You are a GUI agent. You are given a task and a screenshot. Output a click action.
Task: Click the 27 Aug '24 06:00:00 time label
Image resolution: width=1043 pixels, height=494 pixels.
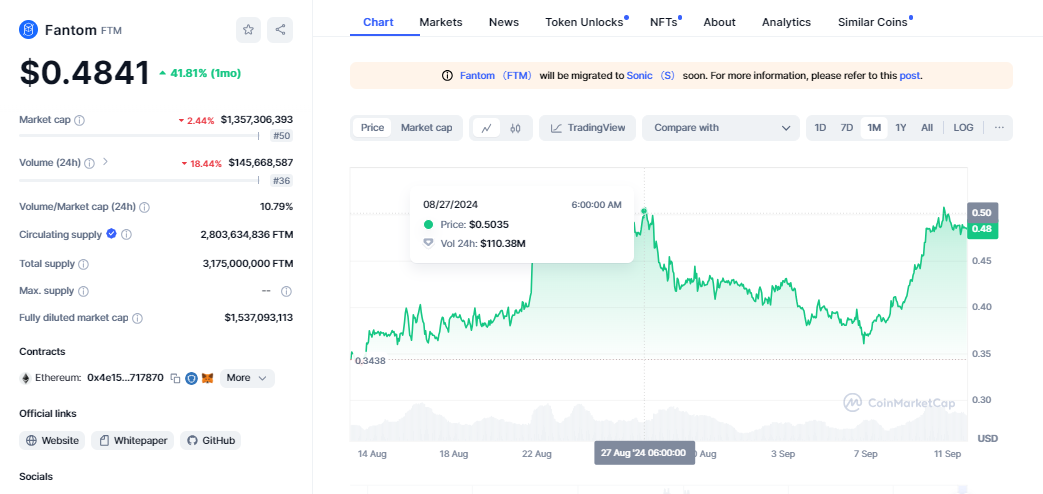tap(644, 453)
